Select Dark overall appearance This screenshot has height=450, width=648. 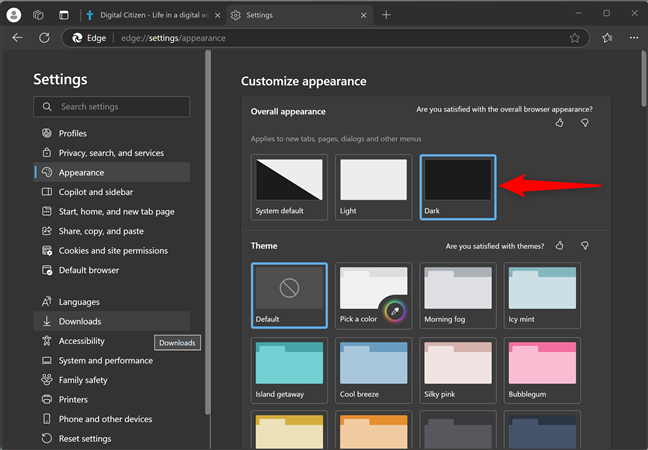click(x=458, y=187)
